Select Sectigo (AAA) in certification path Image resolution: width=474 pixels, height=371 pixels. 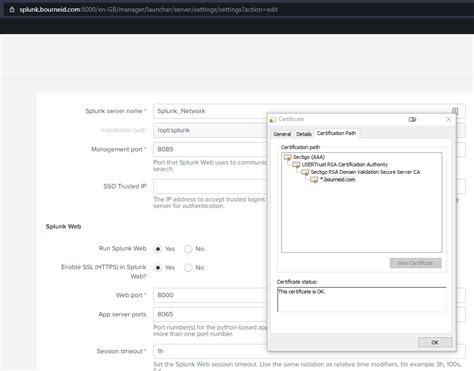(x=309, y=157)
